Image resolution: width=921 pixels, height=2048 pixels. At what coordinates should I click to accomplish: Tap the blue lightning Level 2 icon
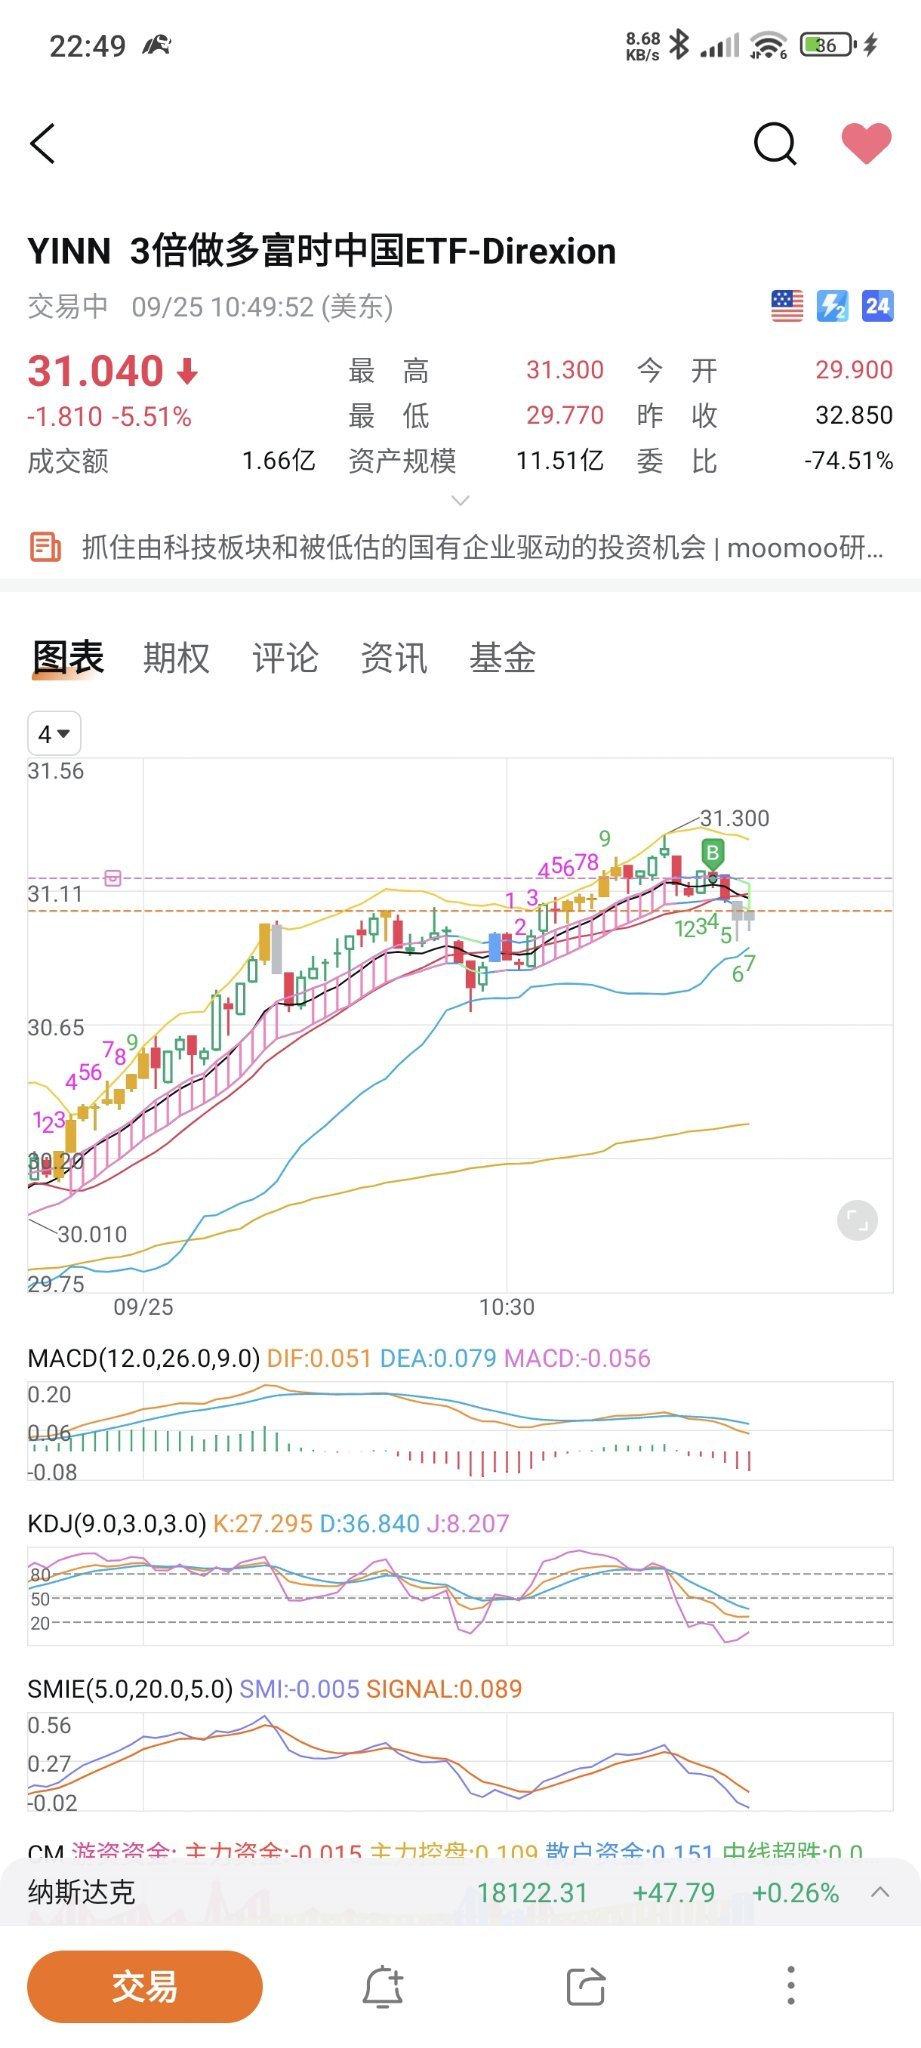[832, 306]
